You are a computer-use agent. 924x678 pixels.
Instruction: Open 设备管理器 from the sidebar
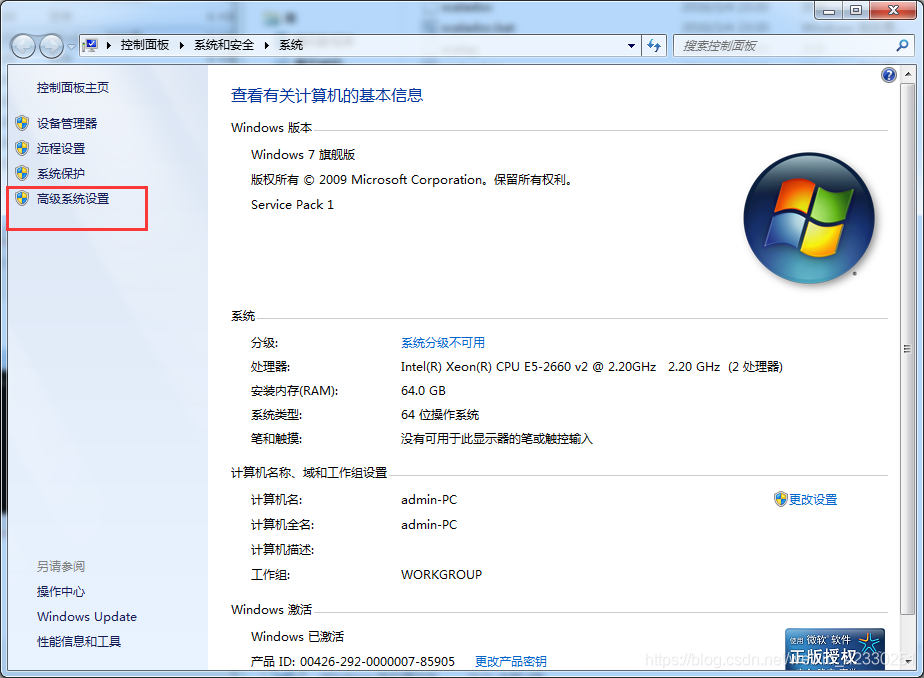[67, 124]
